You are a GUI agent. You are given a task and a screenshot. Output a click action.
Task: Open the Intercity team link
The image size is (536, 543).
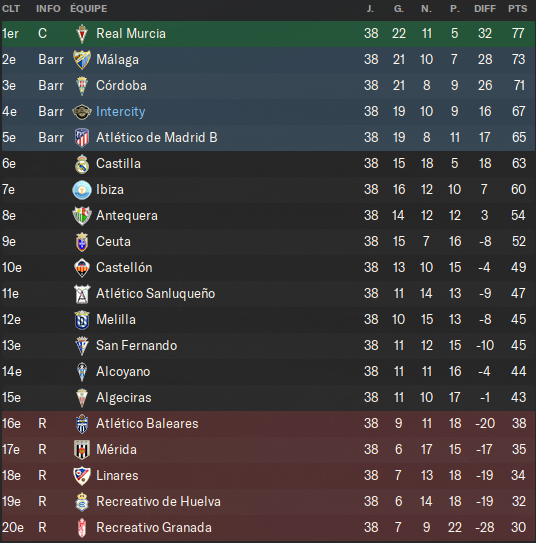tap(120, 112)
